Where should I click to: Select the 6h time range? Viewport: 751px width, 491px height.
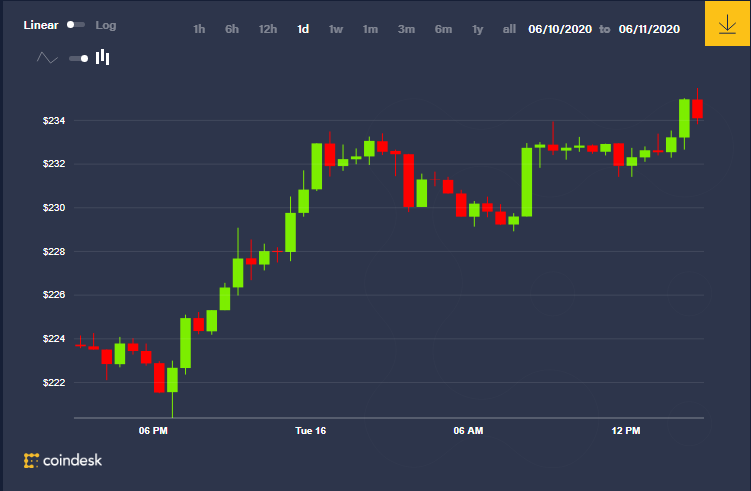(232, 29)
